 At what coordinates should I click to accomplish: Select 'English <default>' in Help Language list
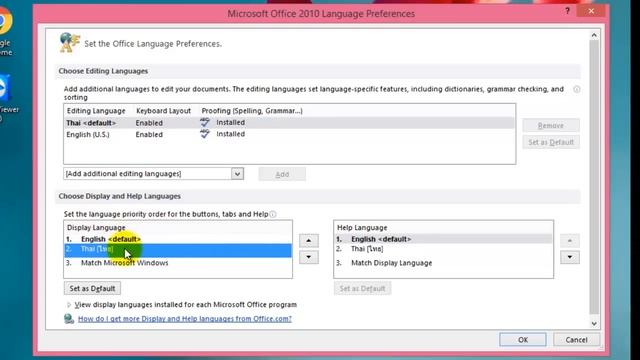(x=443, y=239)
